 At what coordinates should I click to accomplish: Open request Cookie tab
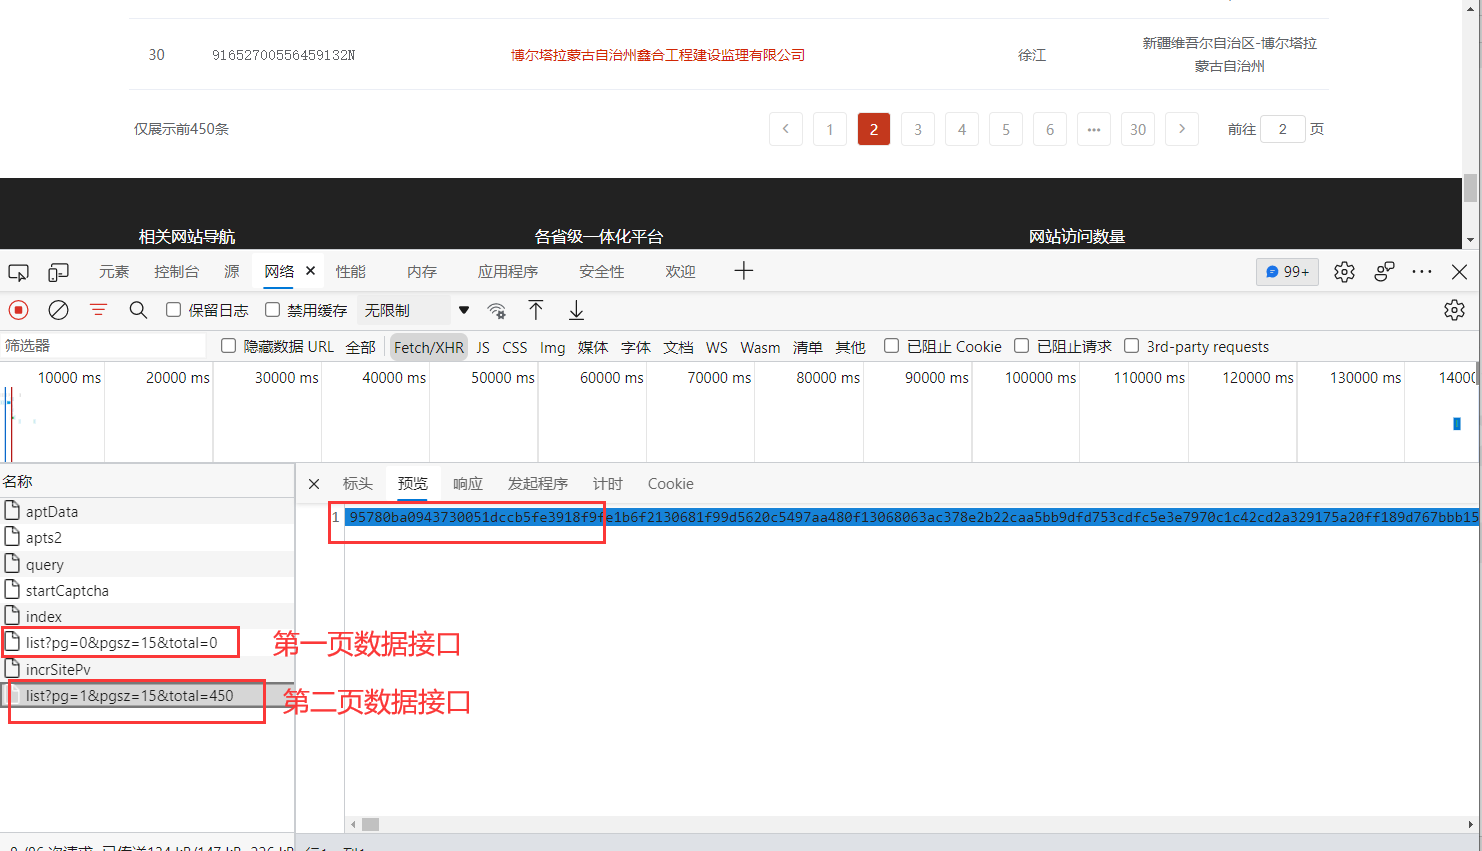[670, 484]
